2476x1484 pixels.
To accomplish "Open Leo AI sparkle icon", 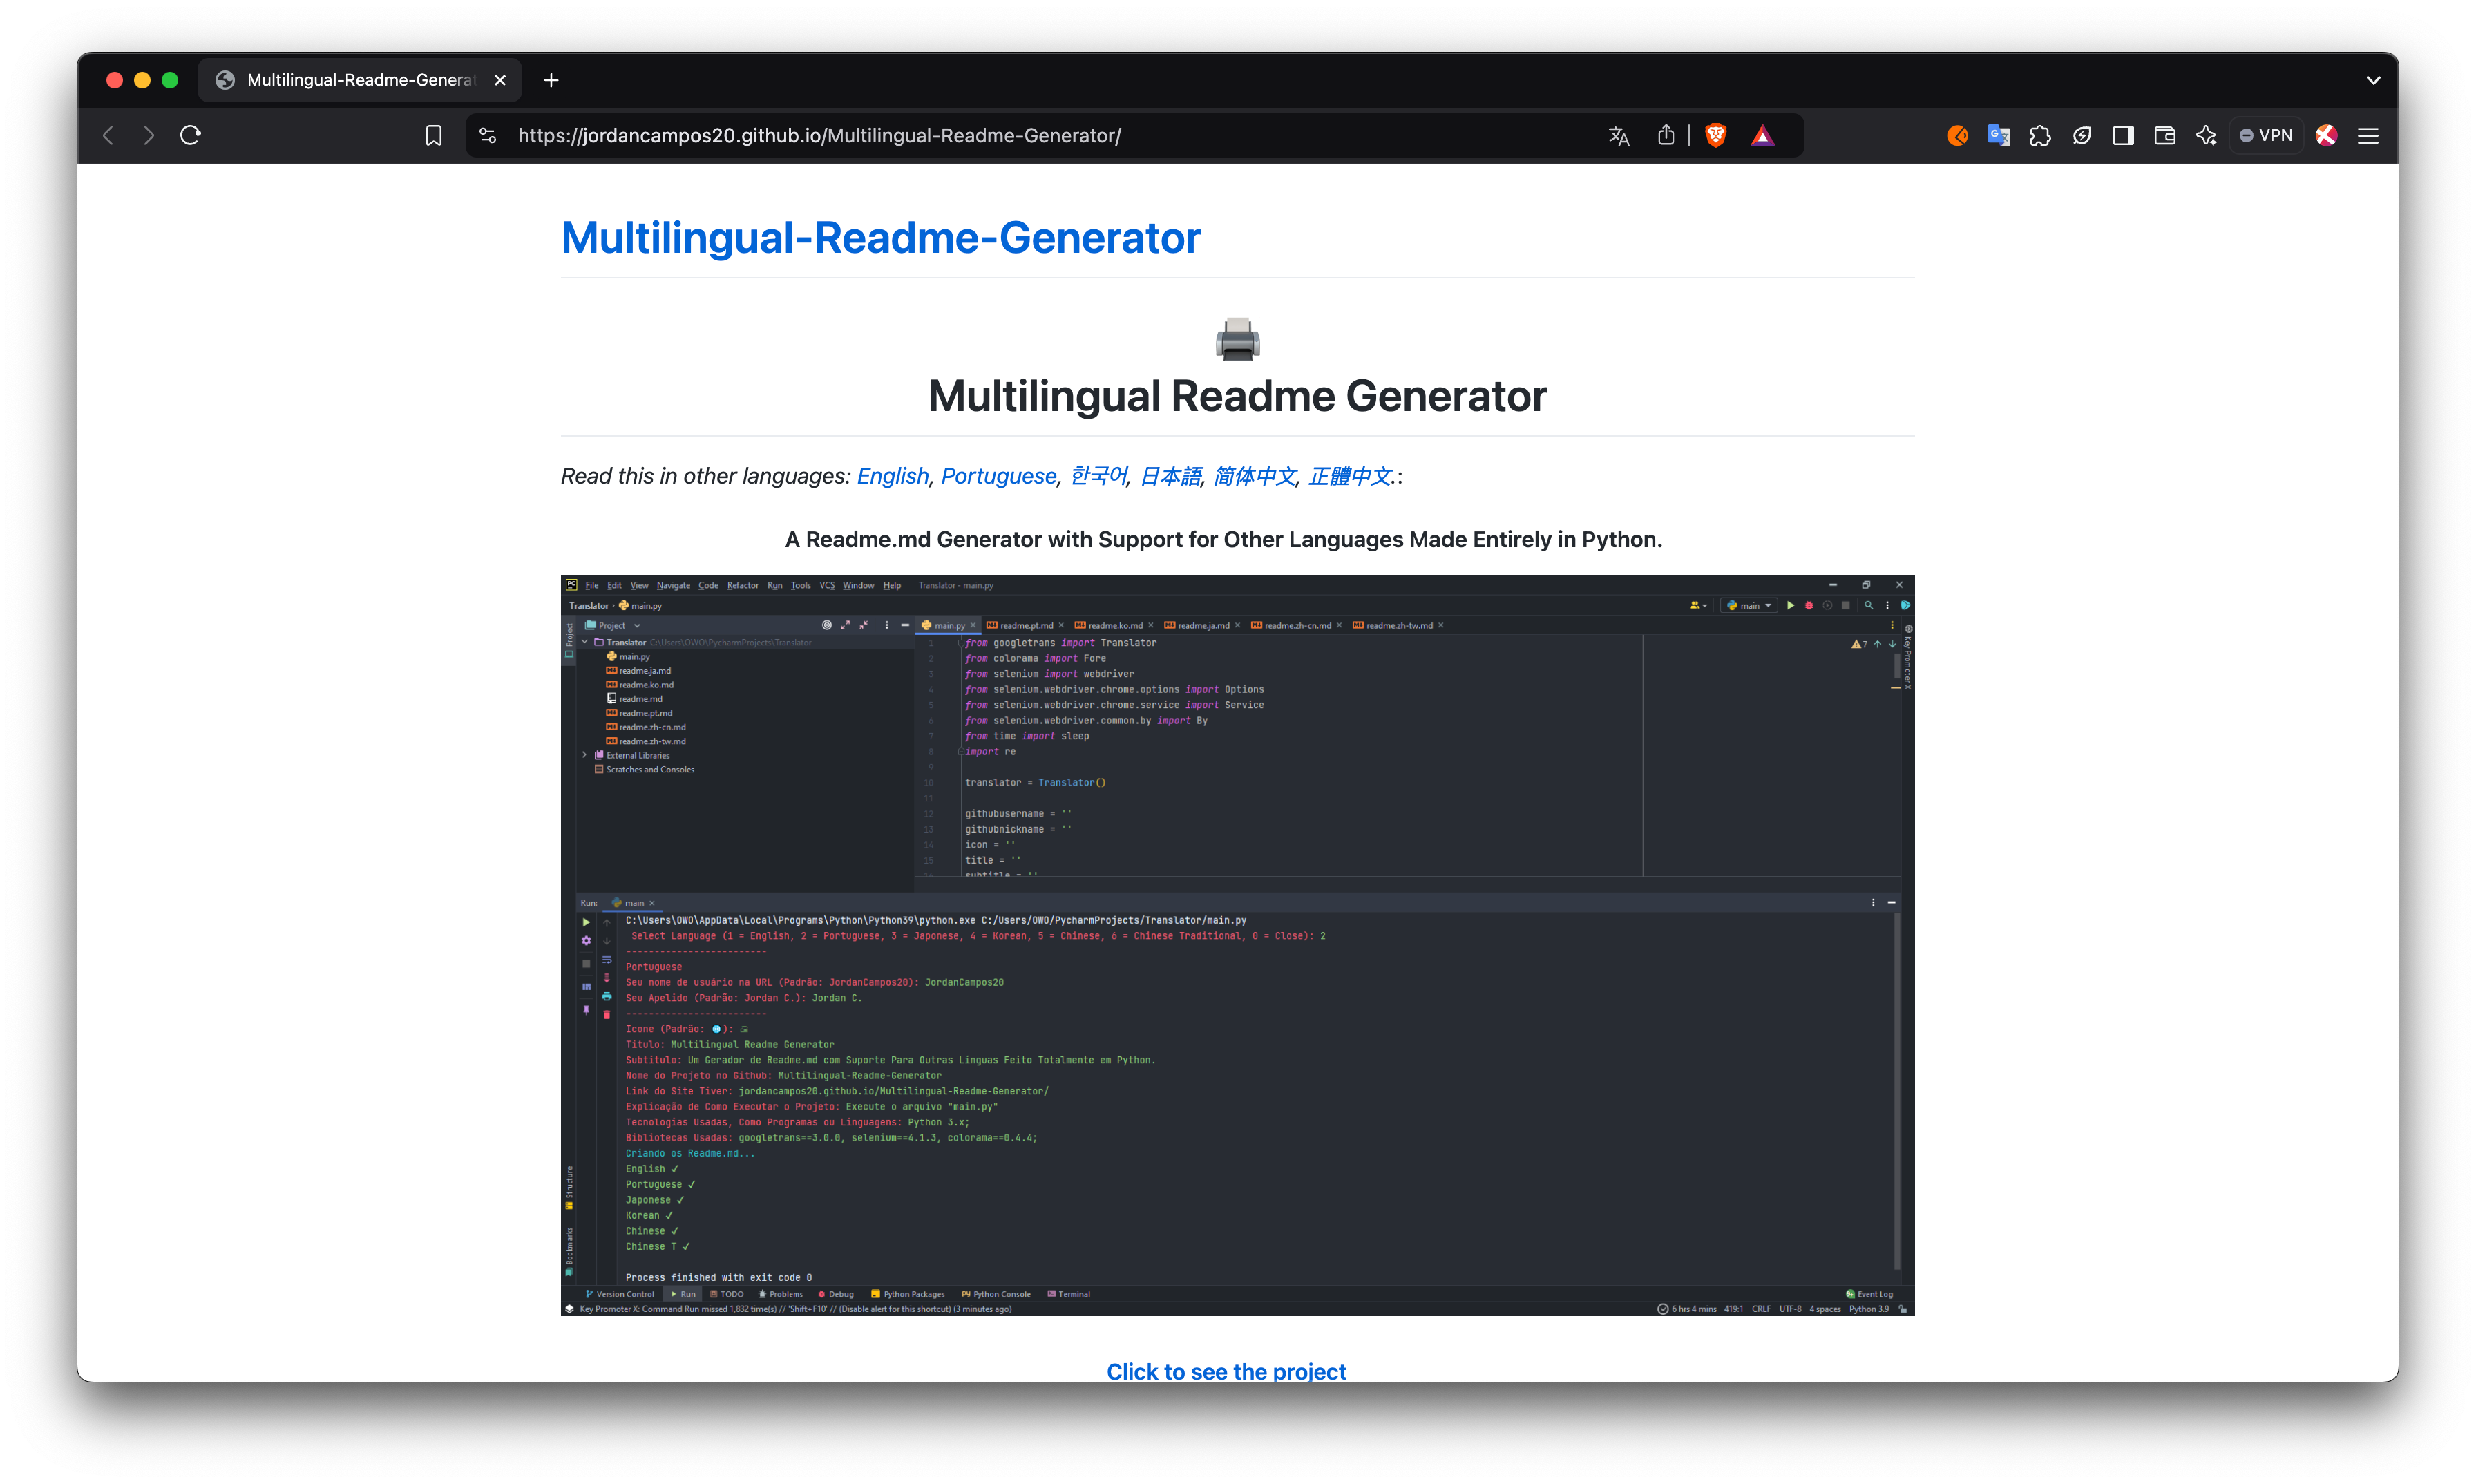I will (2206, 136).
